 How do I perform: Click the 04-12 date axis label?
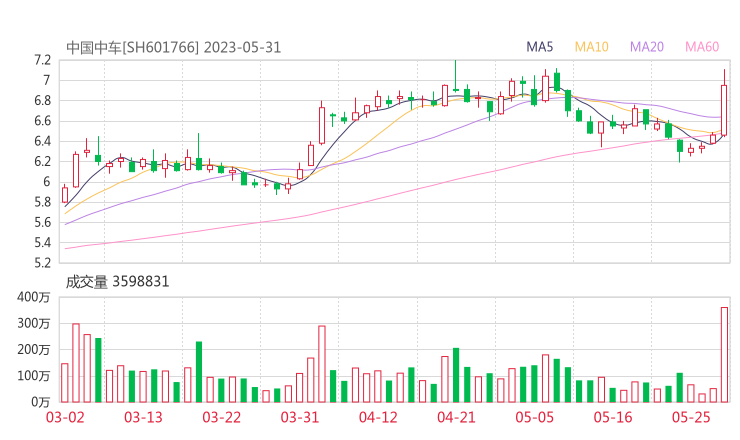(378, 417)
